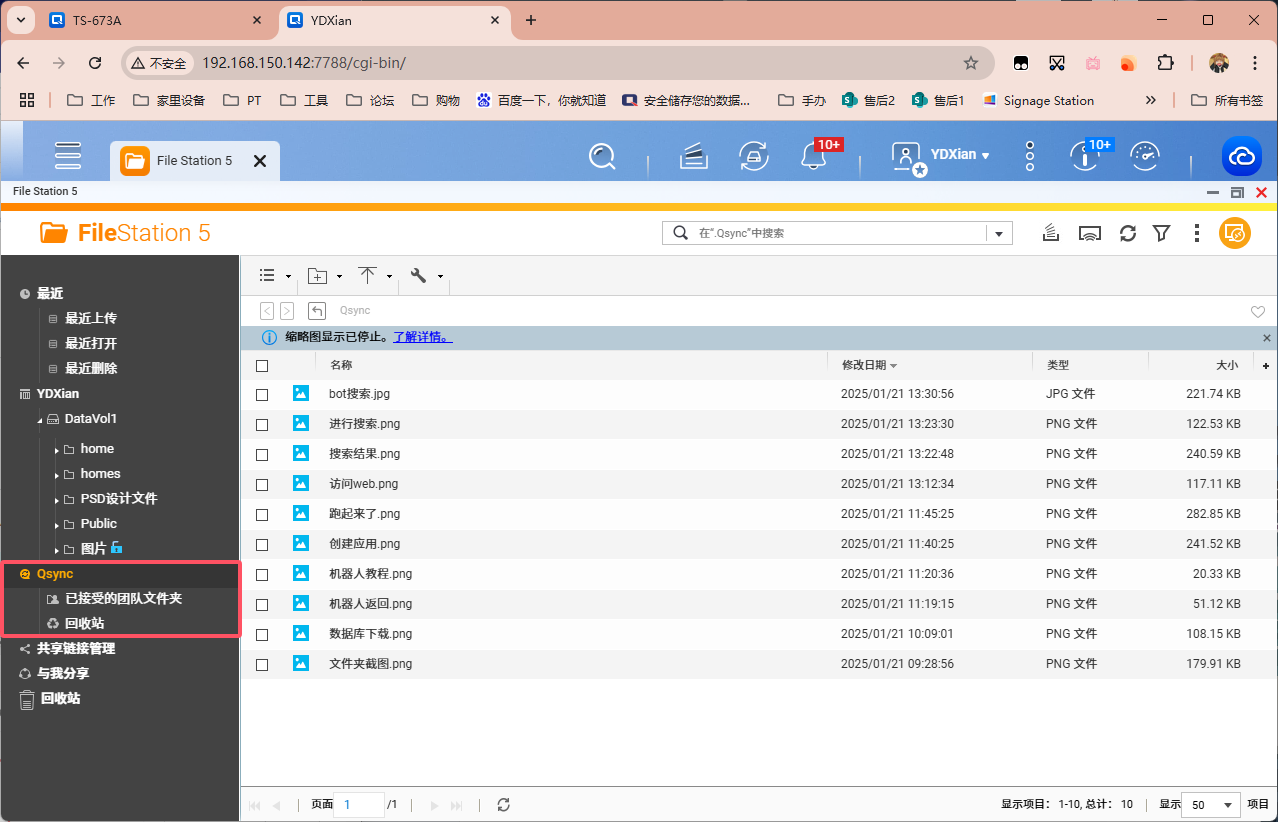Image resolution: width=1278 pixels, height=822 pixels.
Task: Open 最近打开 in the sidebar
Action: [x=91, y=343]
